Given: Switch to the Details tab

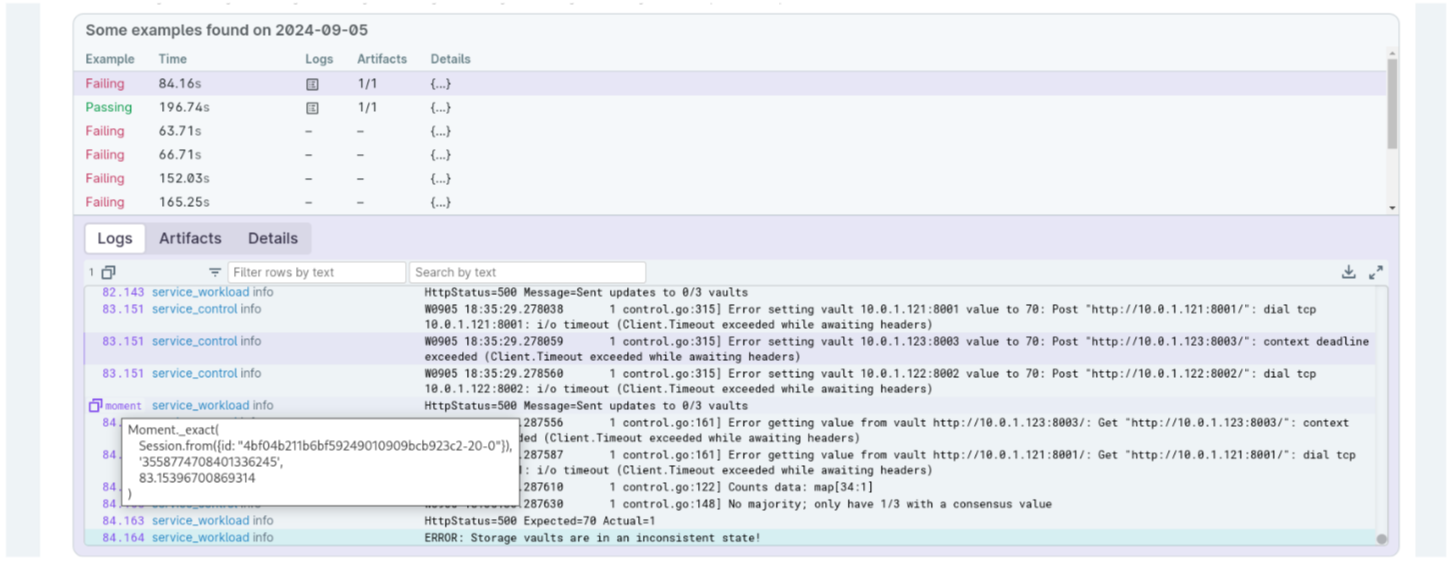Looking at the screenshot, I should (273, 238).
